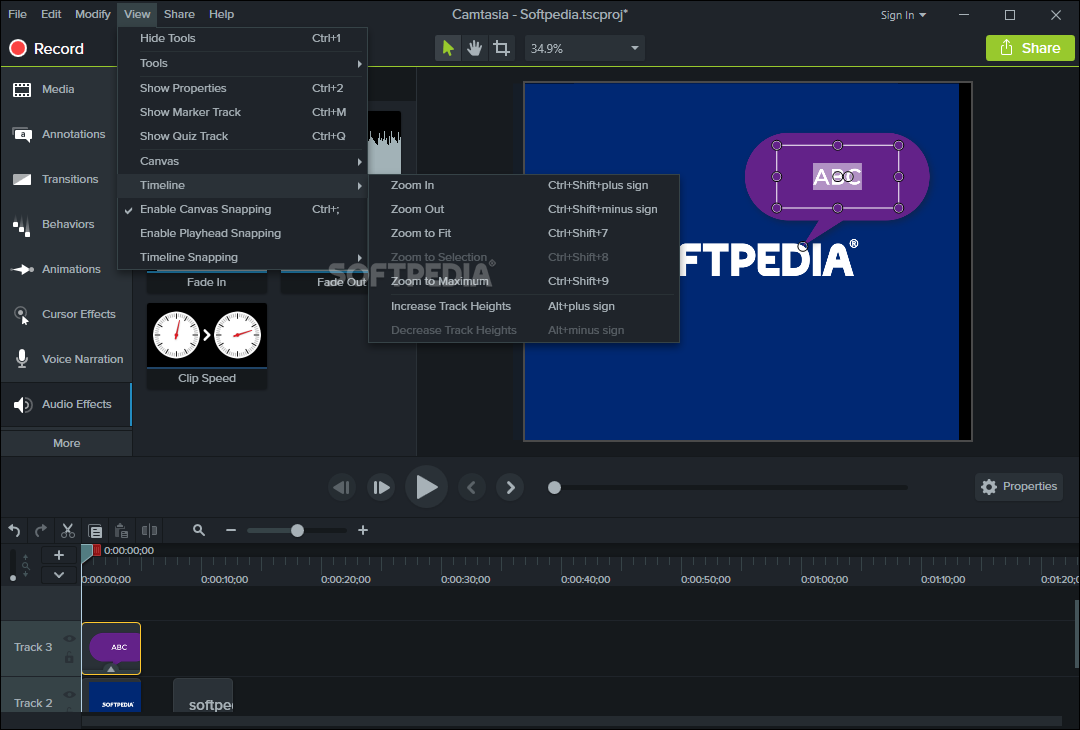Viewport: 1080px width, 730px height.
Task: Click the red Record button
Action: (x=46, y=48)
